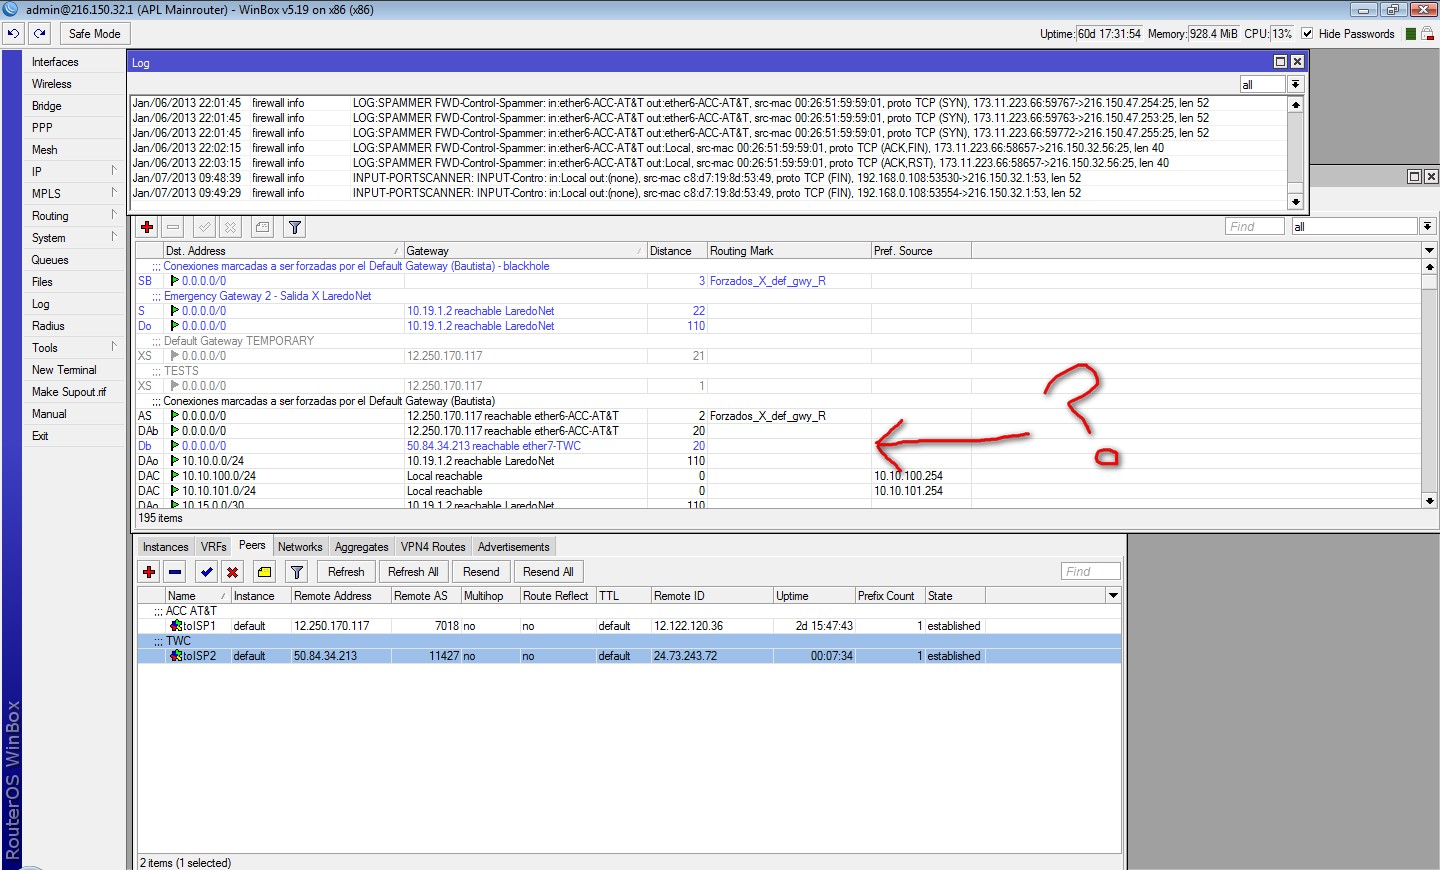Screen dimensions: 1440x870
Task: Open the filter in the BGP peers toolbar
Action: 297,572
